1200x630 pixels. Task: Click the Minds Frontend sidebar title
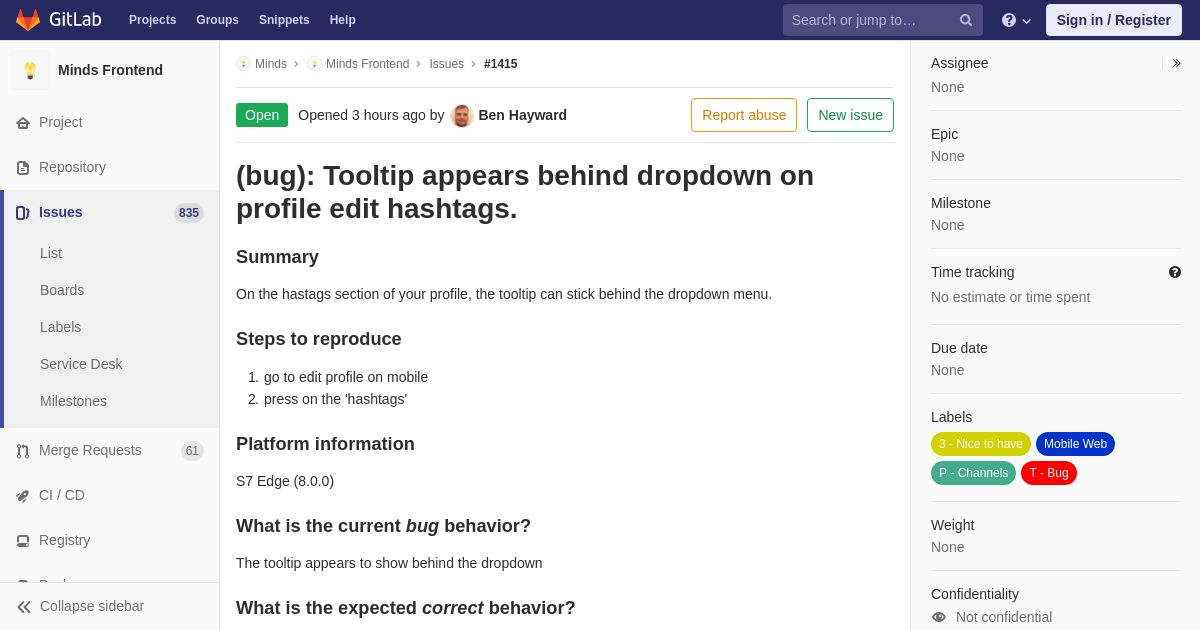point(110,70)
